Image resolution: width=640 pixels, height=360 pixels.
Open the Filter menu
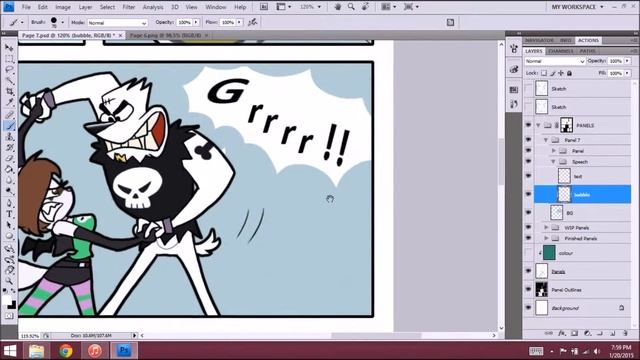pos(129,7)
